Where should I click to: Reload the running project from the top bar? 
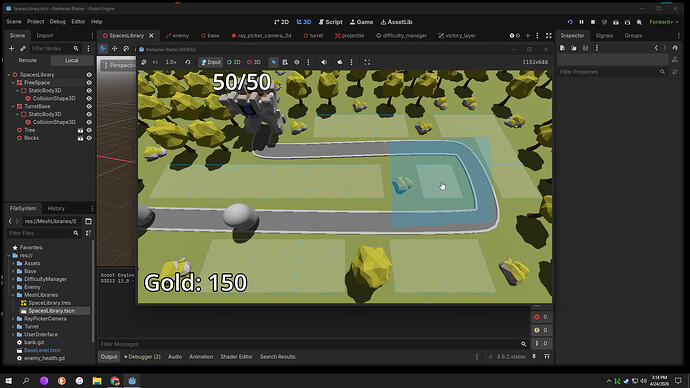pos(570,22)
